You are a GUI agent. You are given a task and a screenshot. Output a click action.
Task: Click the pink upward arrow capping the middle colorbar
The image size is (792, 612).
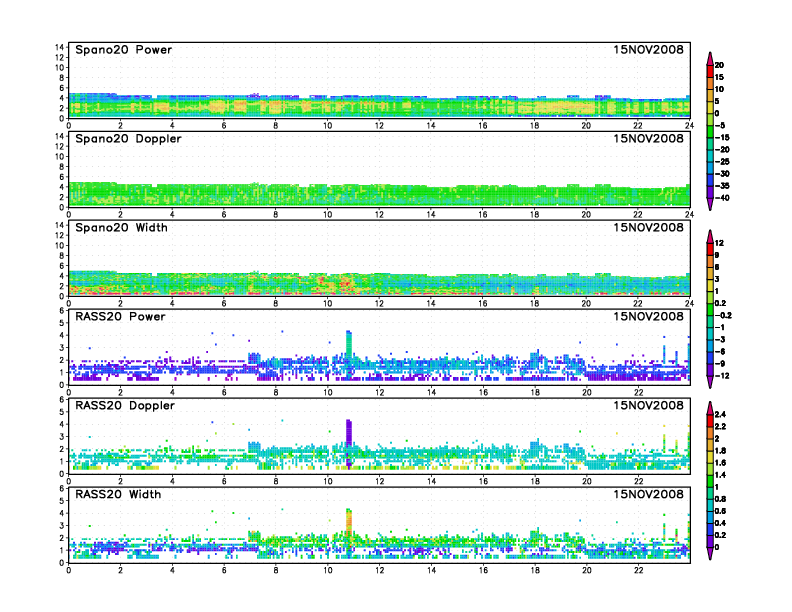pyautogui.click(x=710, y=236)
